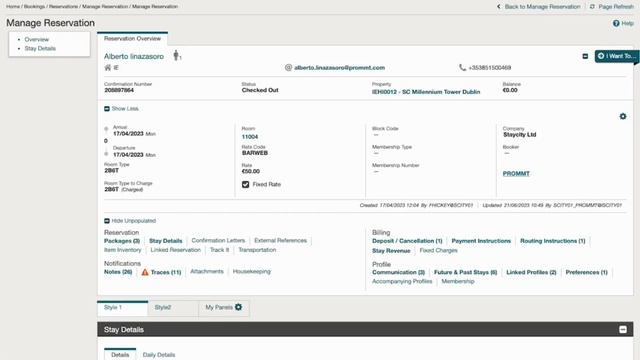Open Deposit / Cancellation (1) link
This screenshot has height=360, width=640.
(x=407, y=241)
